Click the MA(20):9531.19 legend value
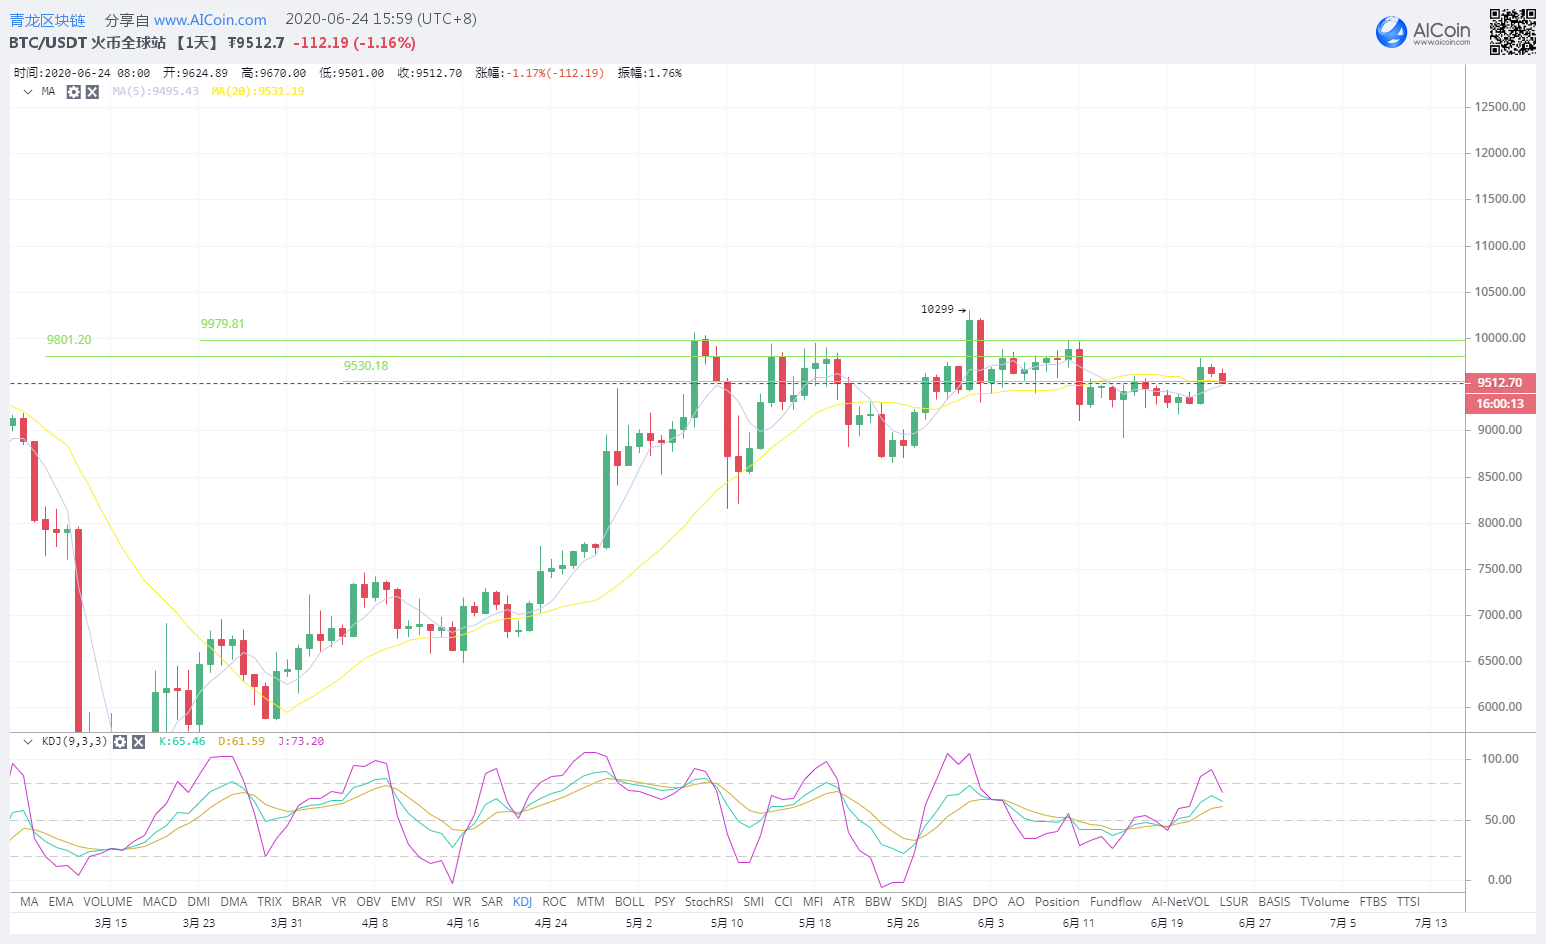Image resolution: width=1546 pixels, height=944 pixels. 258,92
